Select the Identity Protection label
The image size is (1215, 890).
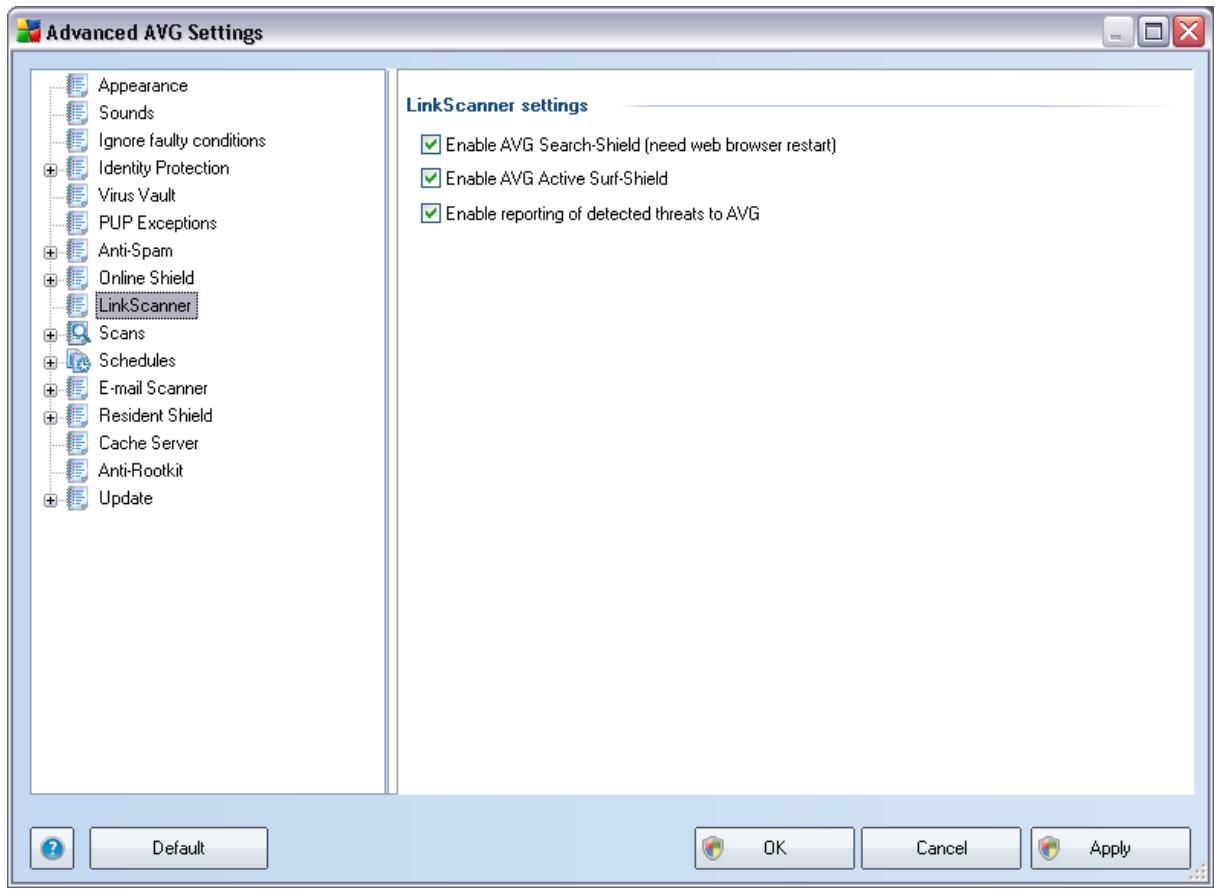[163, 167]
